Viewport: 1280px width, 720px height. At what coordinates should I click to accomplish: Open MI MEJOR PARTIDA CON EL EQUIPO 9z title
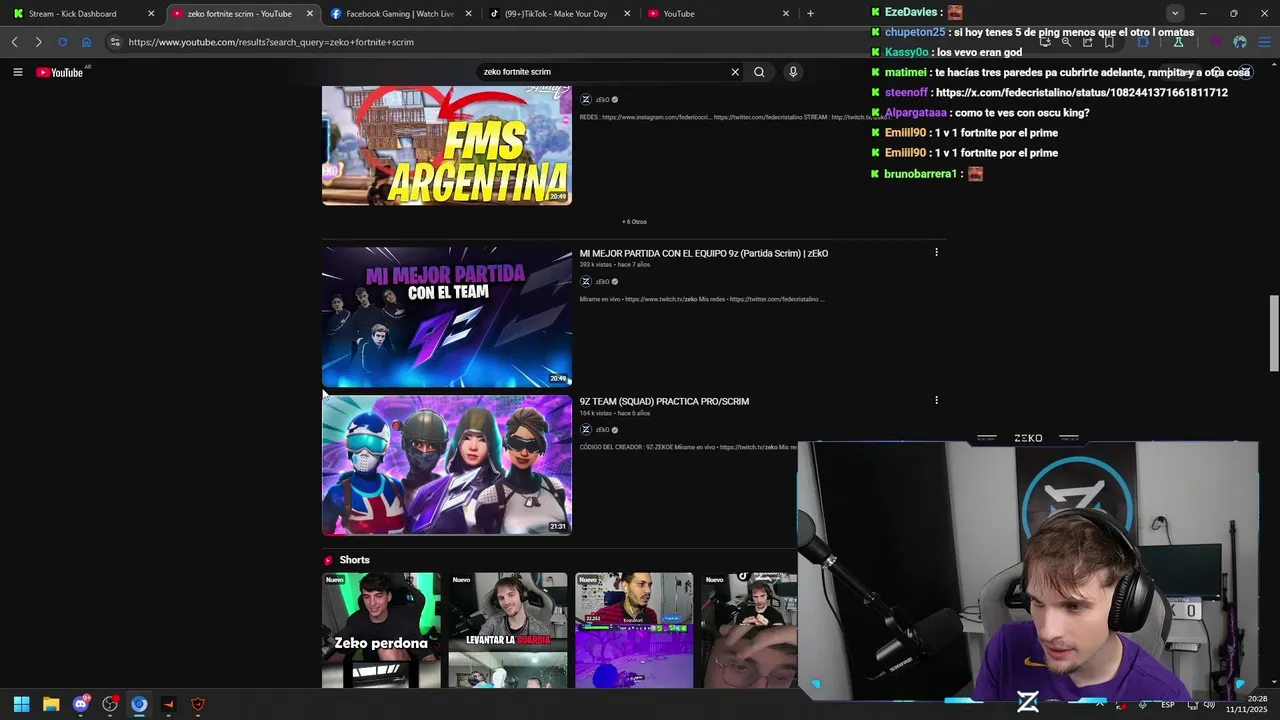click(704, 253)
